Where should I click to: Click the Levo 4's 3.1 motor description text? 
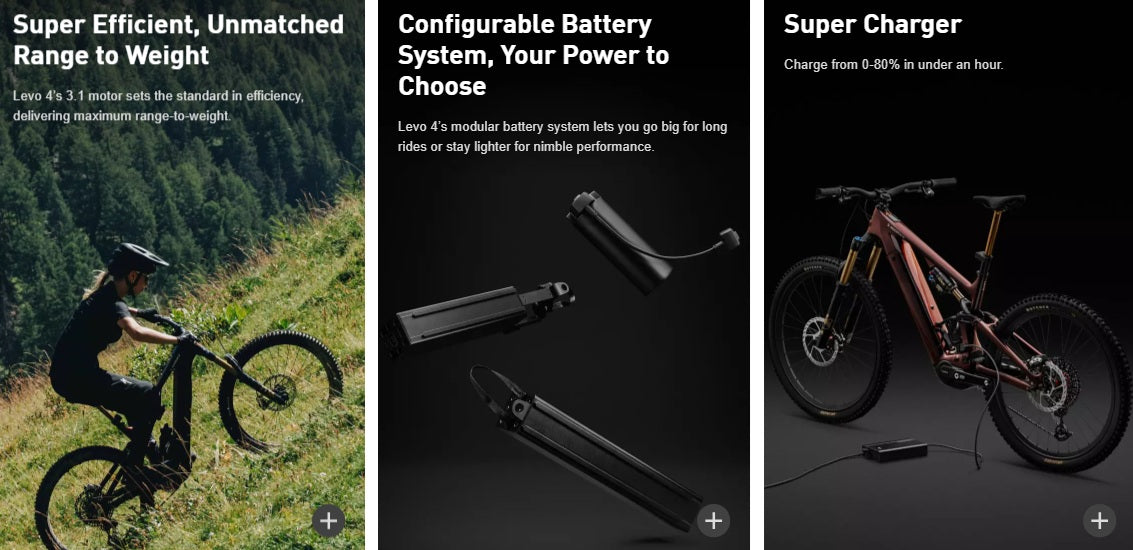point(158,106)
